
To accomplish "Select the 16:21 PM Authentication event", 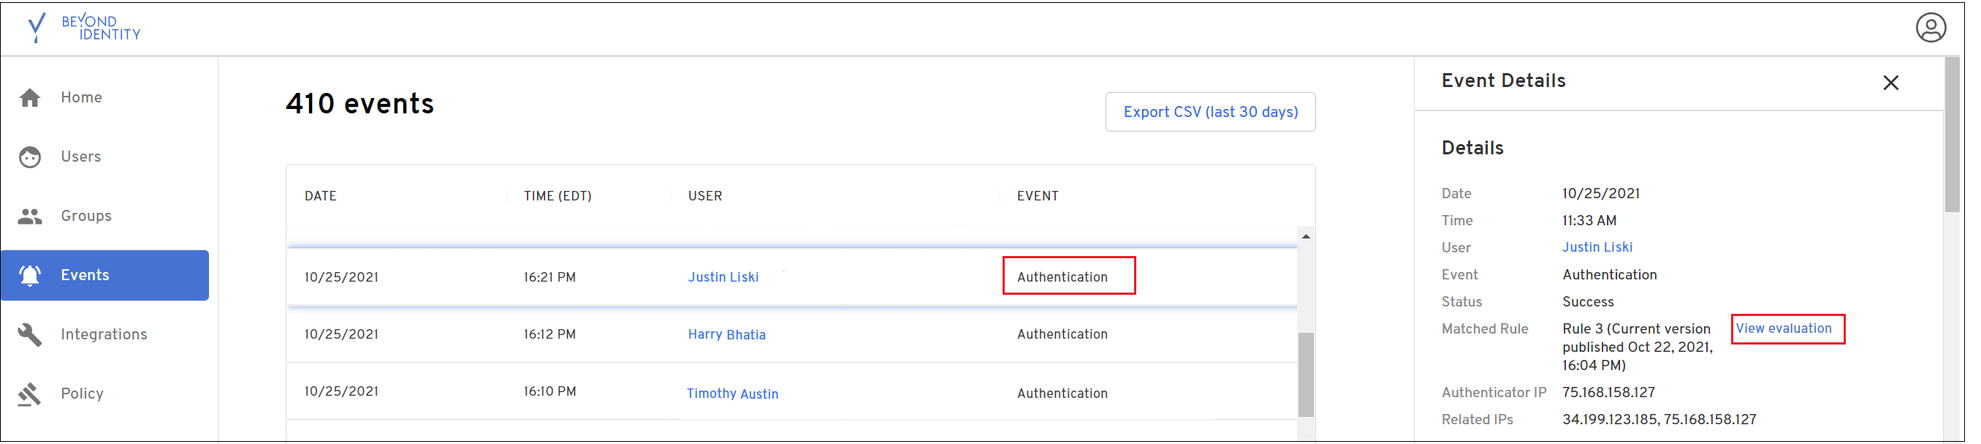I will 1062,277.
